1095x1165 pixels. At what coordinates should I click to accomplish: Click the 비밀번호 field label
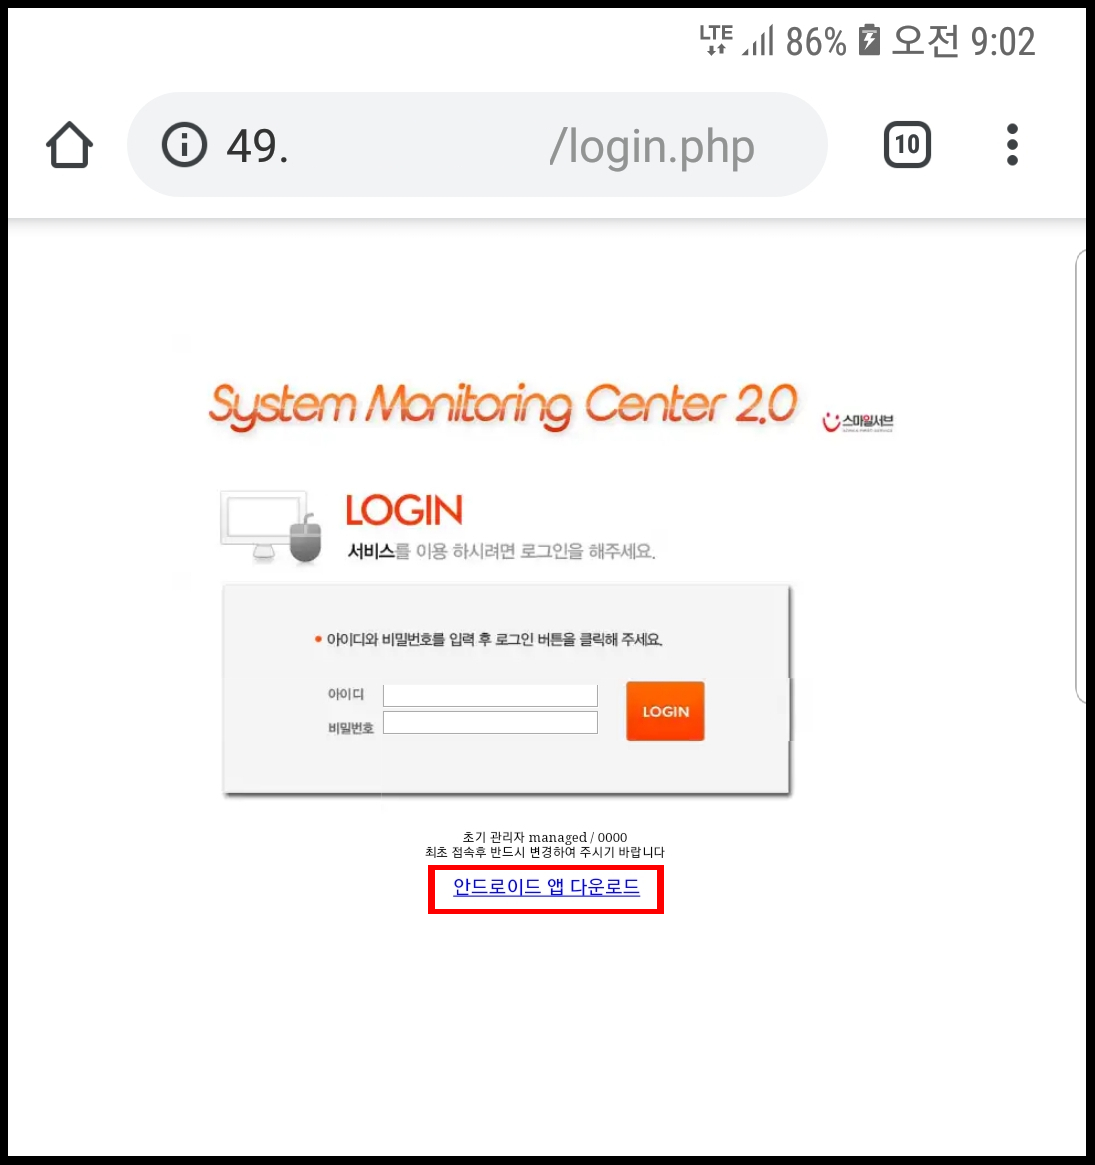[x=351, y=728]
